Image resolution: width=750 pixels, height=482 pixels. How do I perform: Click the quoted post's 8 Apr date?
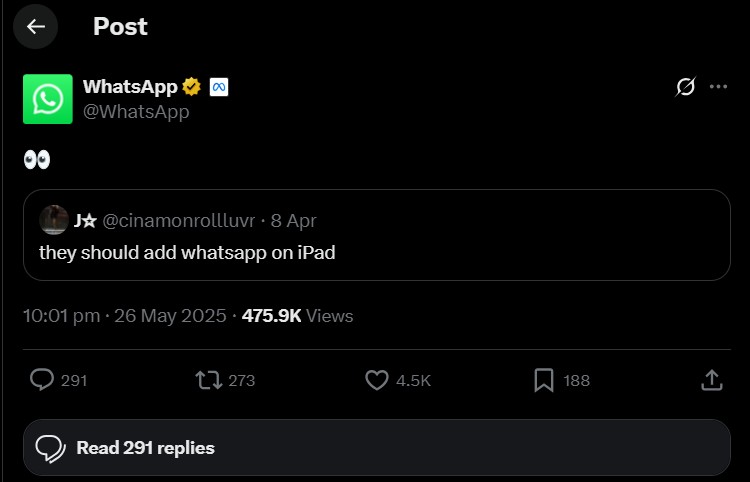tap(294, 221)
